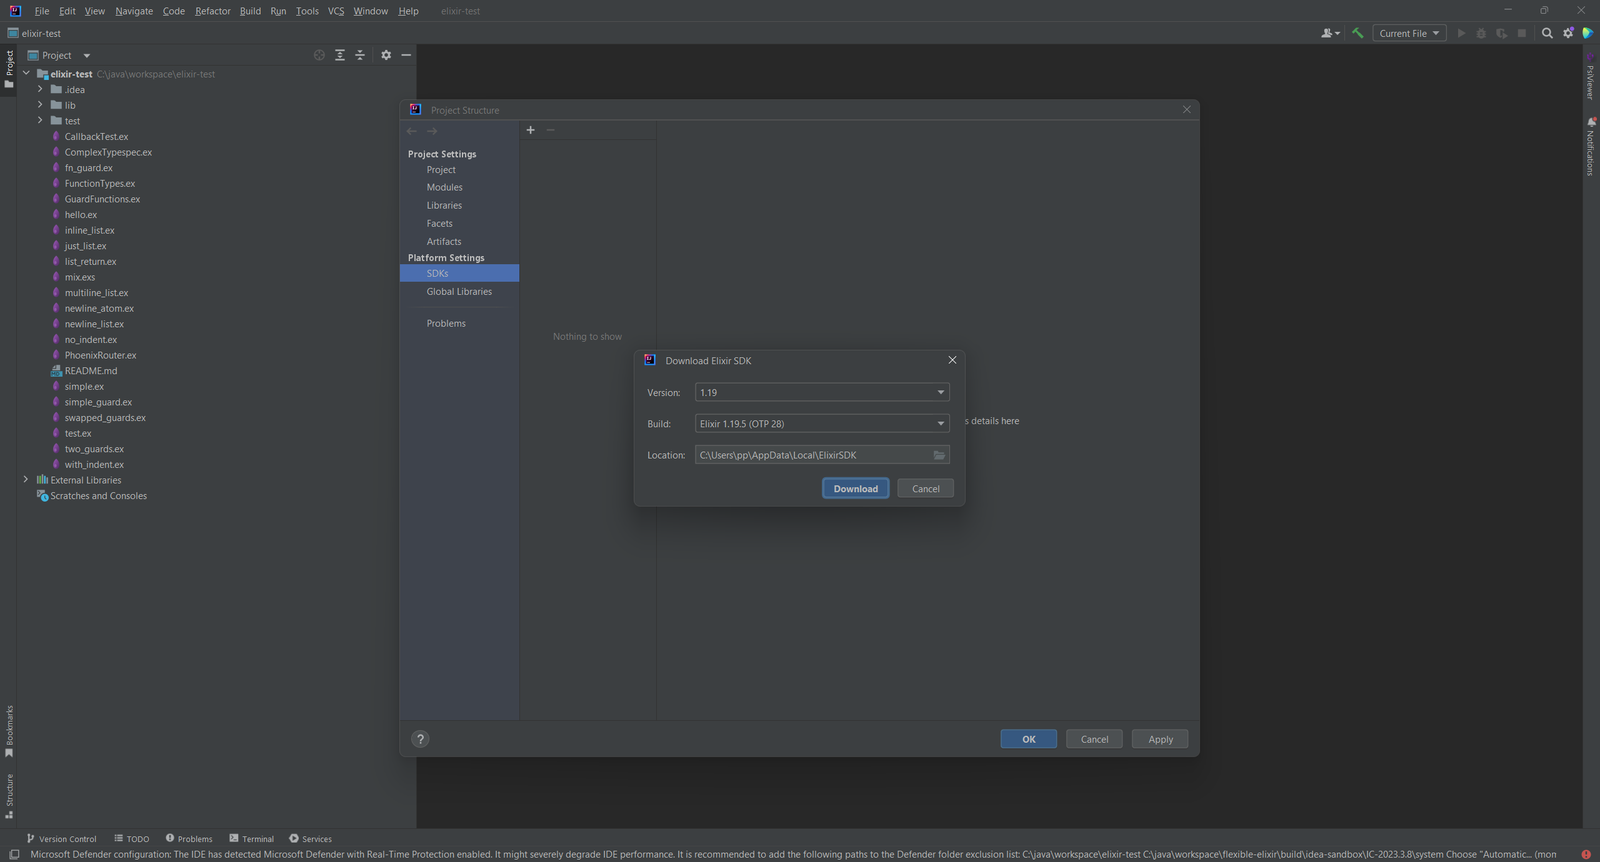The width and height of the screenshot is (1600, 862).
Task: Select README.md file in project tree
Action: [x=90, y=371]
